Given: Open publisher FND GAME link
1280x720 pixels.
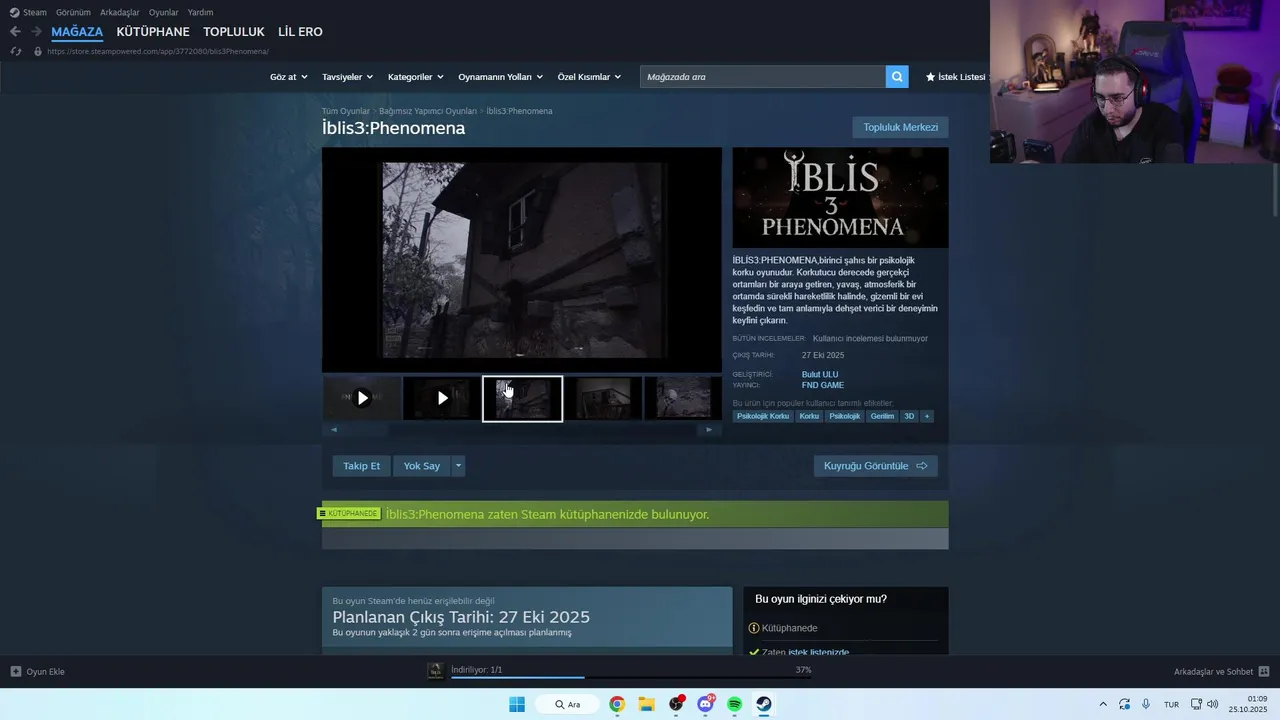Looking at the screenshot, I should 823,385.
